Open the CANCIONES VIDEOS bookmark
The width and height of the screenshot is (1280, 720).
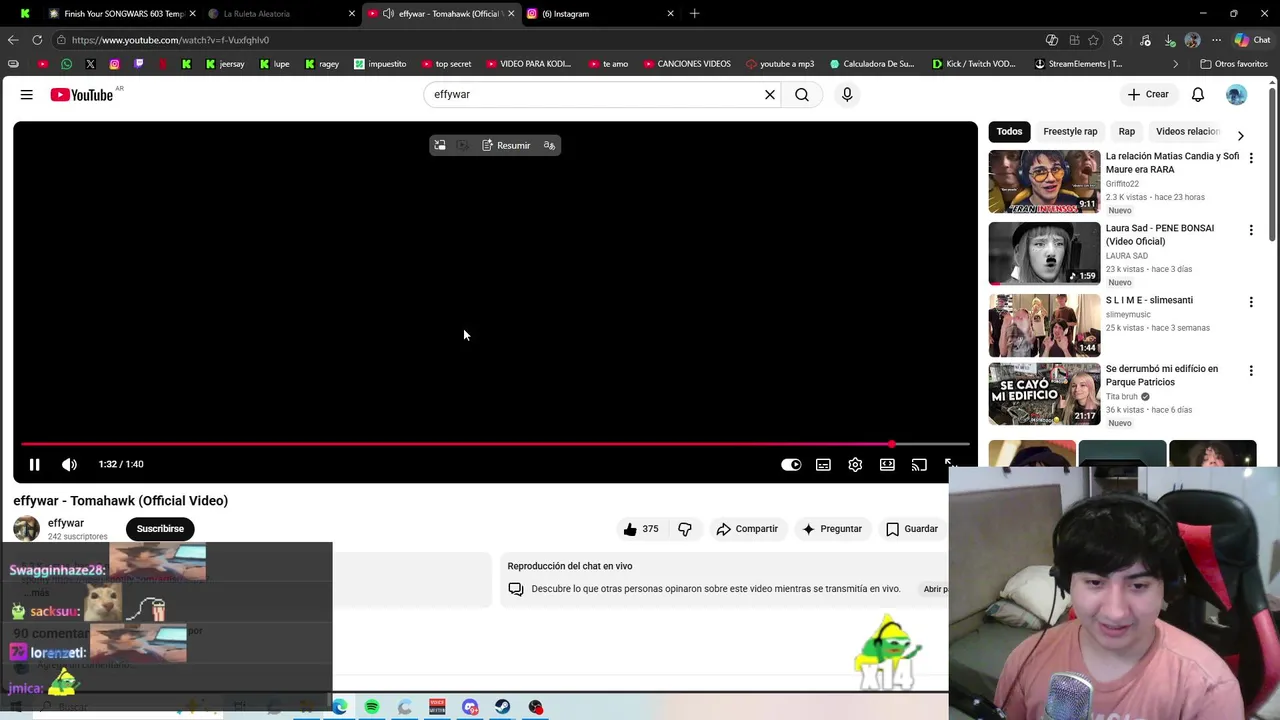click(x=686, y=64)
